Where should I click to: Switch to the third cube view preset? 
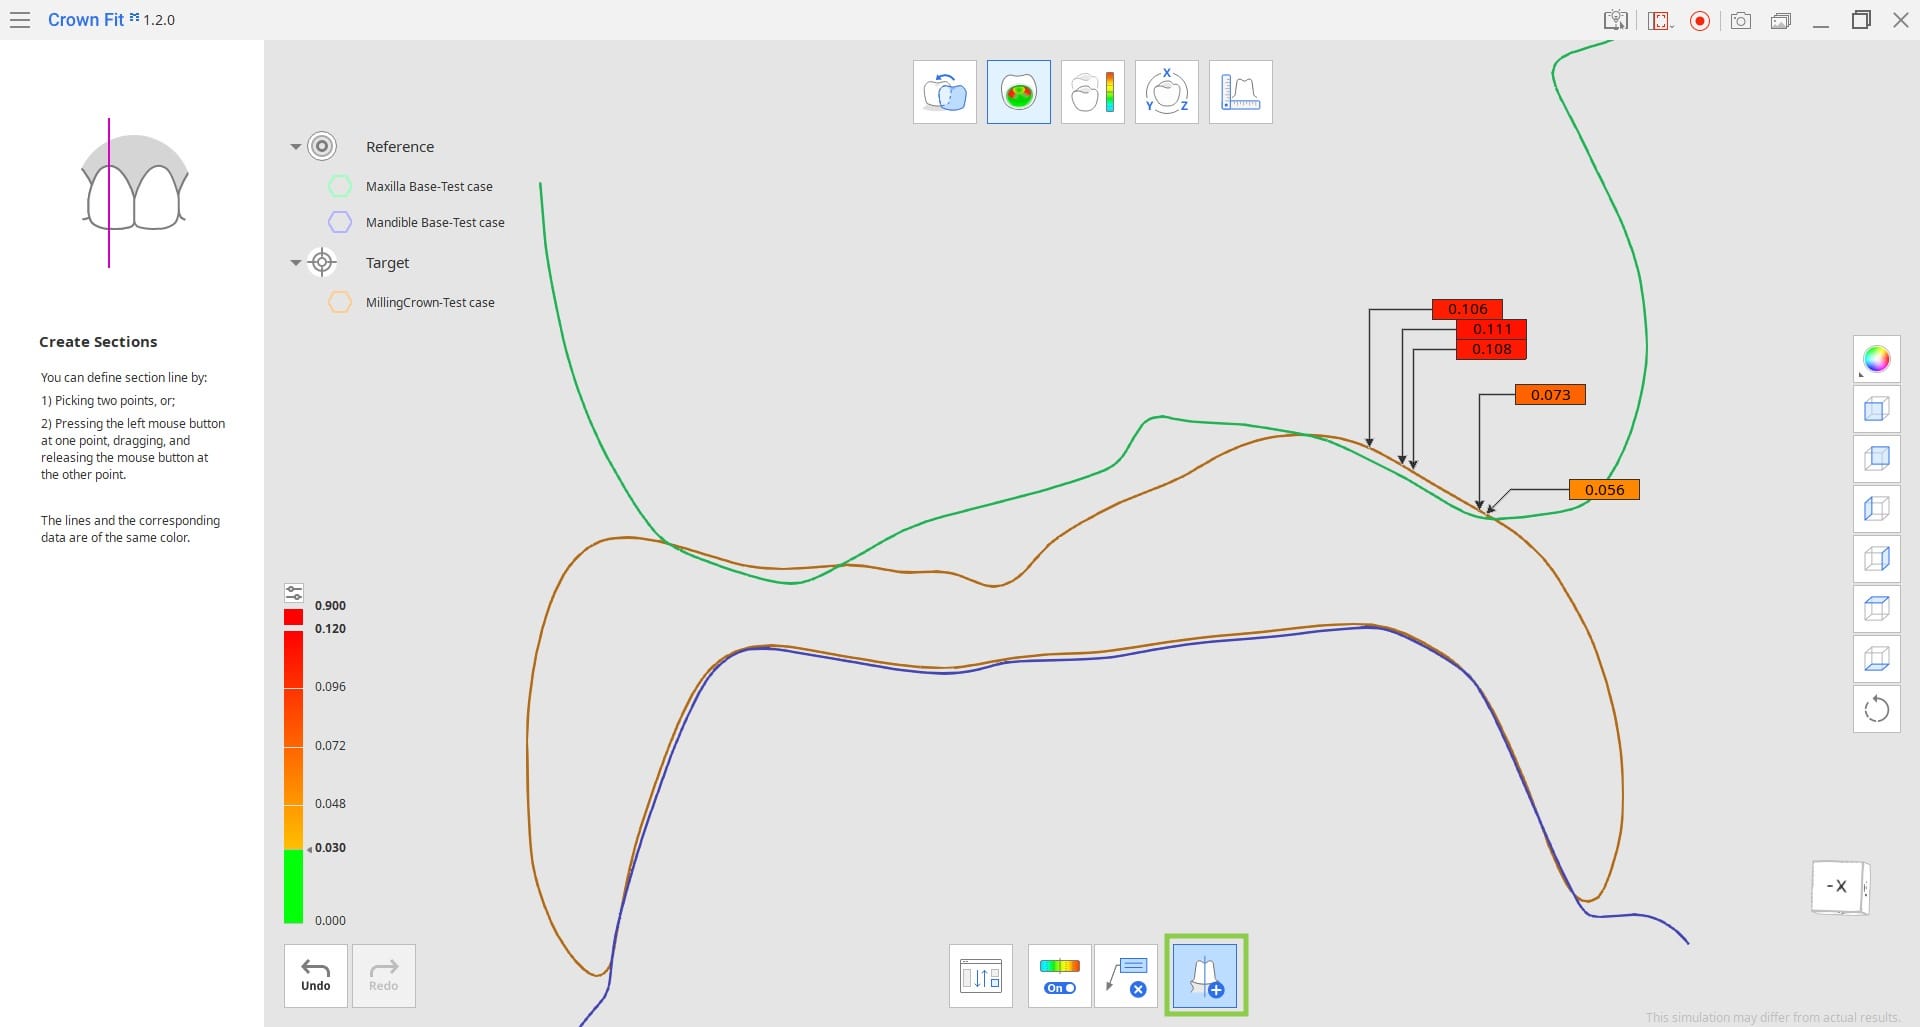[1877, 509]
